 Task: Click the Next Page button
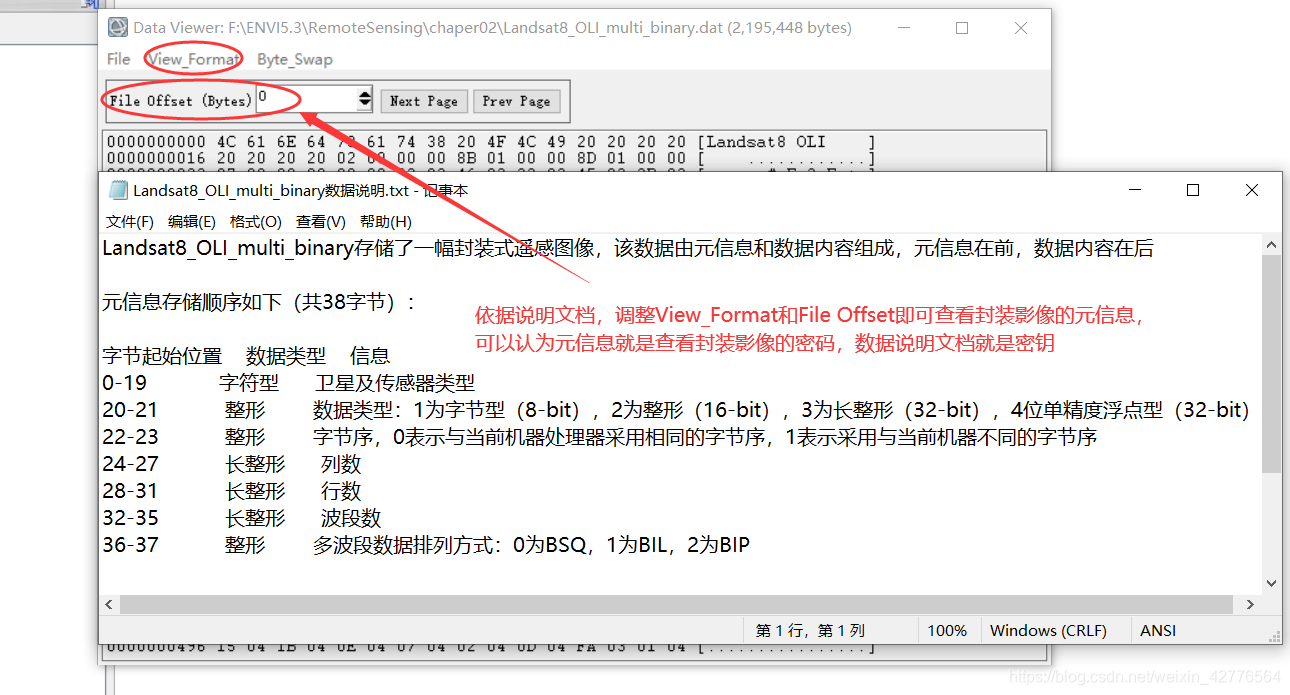click(423, 101)
